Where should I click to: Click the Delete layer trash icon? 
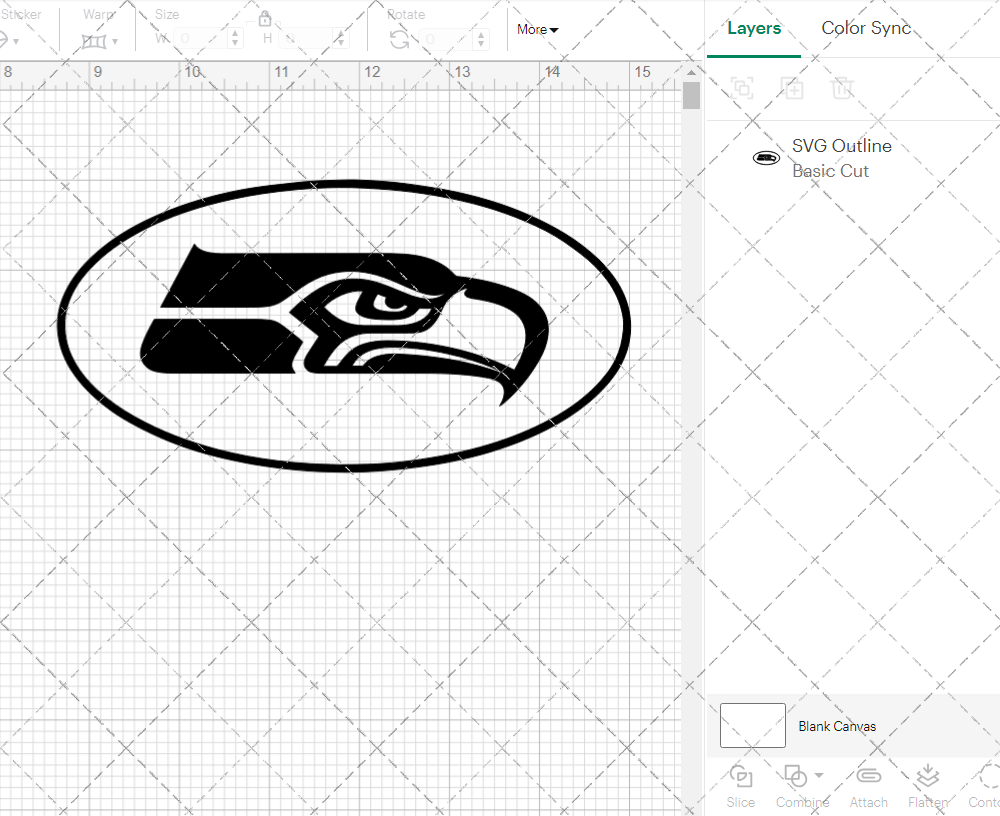pos(842,88)
